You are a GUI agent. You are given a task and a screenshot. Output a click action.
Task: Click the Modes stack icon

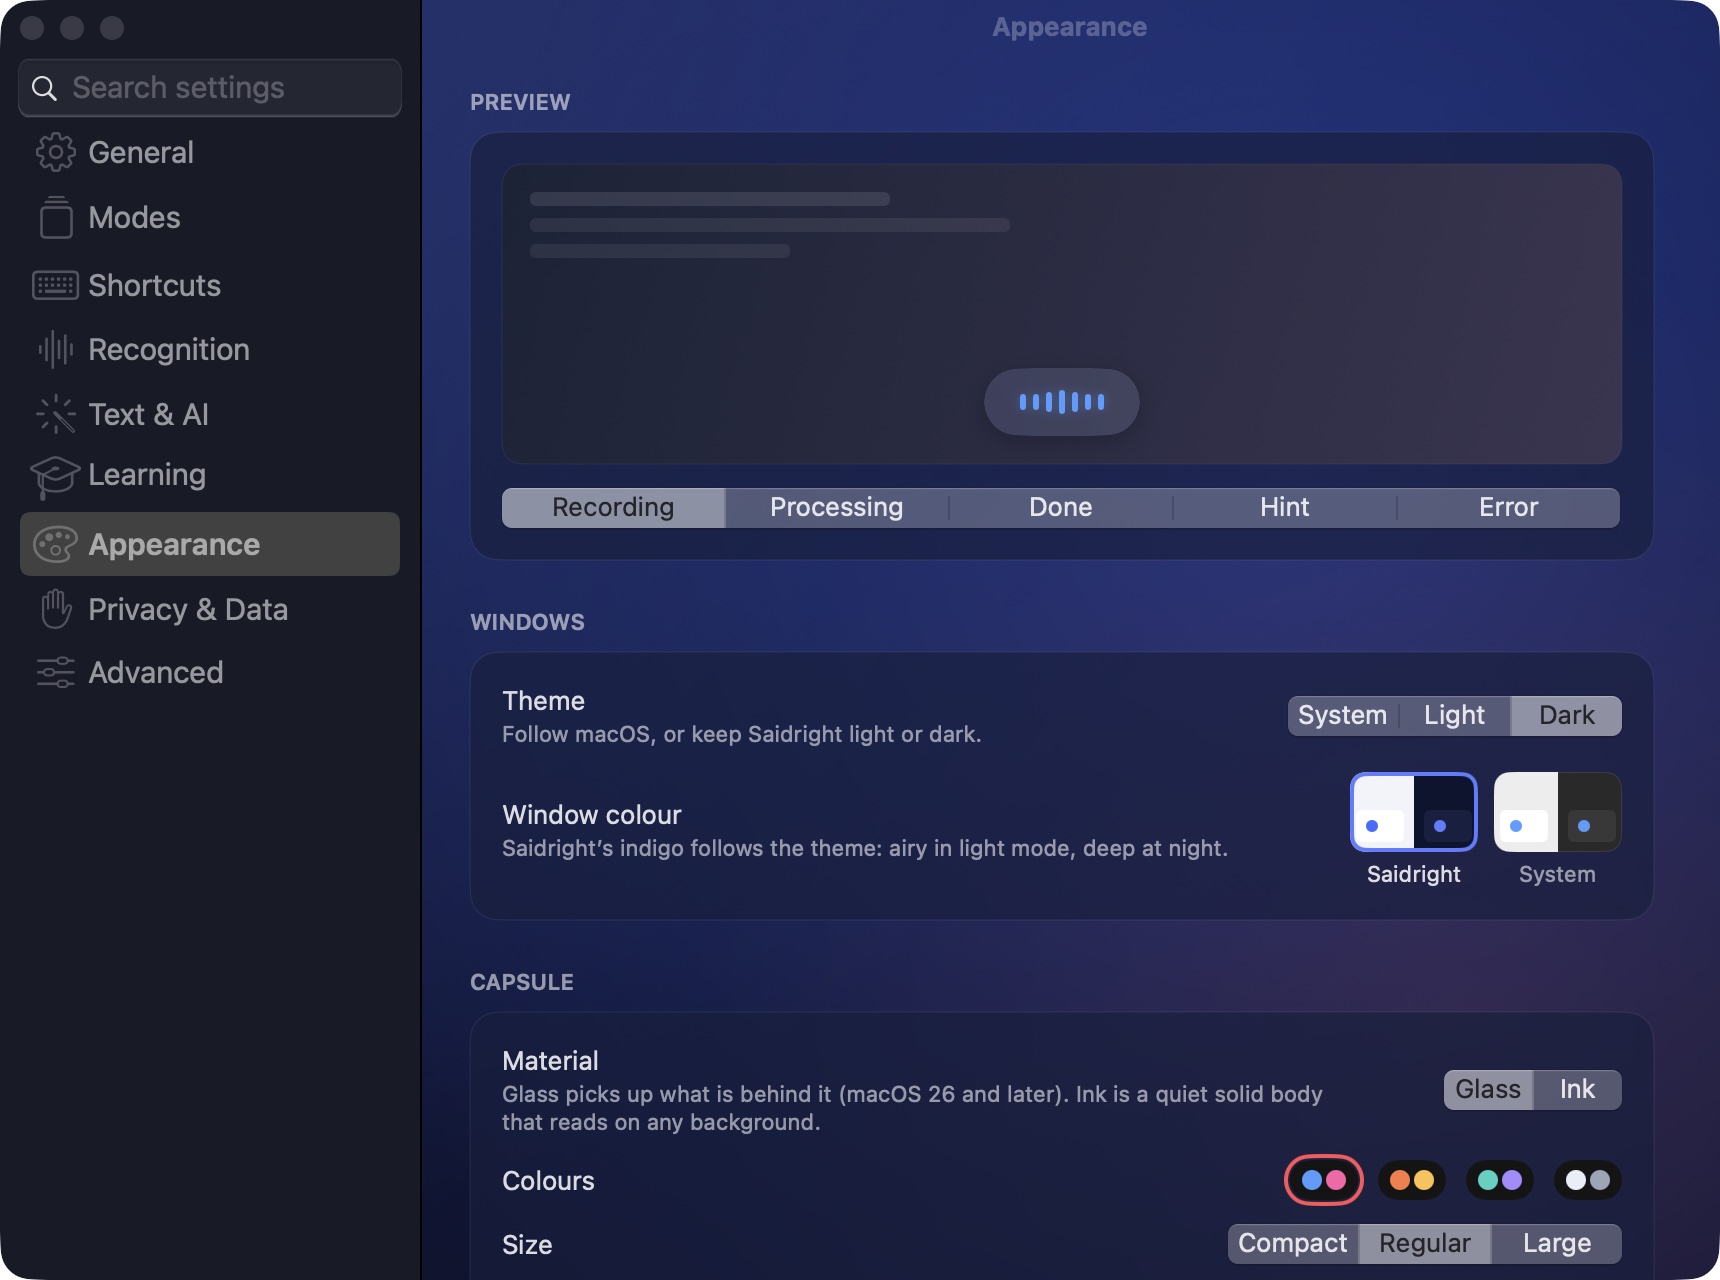pyautogui.click(x=56, y=217)
